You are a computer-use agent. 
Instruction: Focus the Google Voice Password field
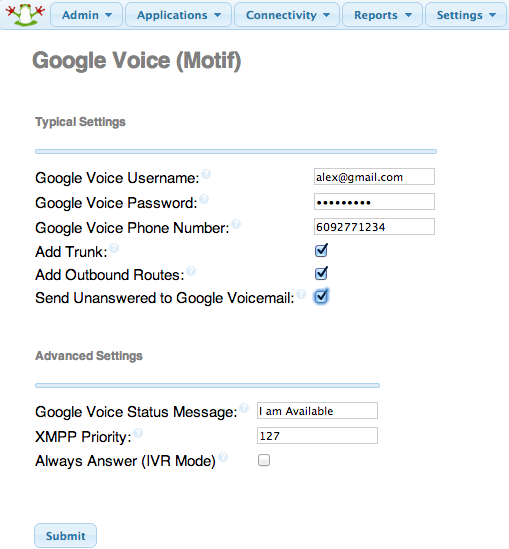(374, 202)
